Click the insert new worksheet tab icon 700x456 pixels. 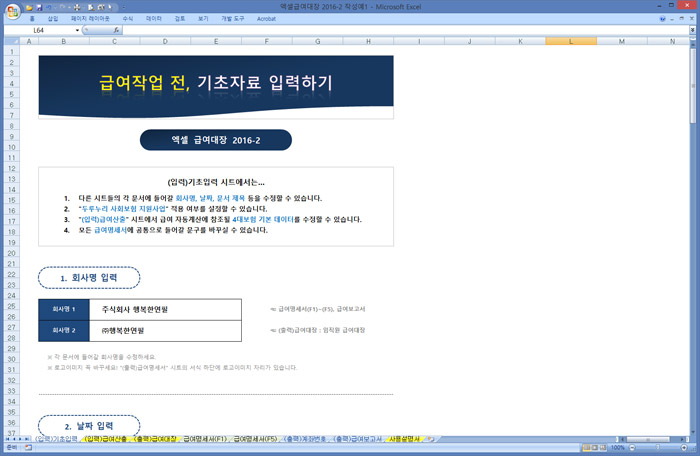click(x=431, y=439)
